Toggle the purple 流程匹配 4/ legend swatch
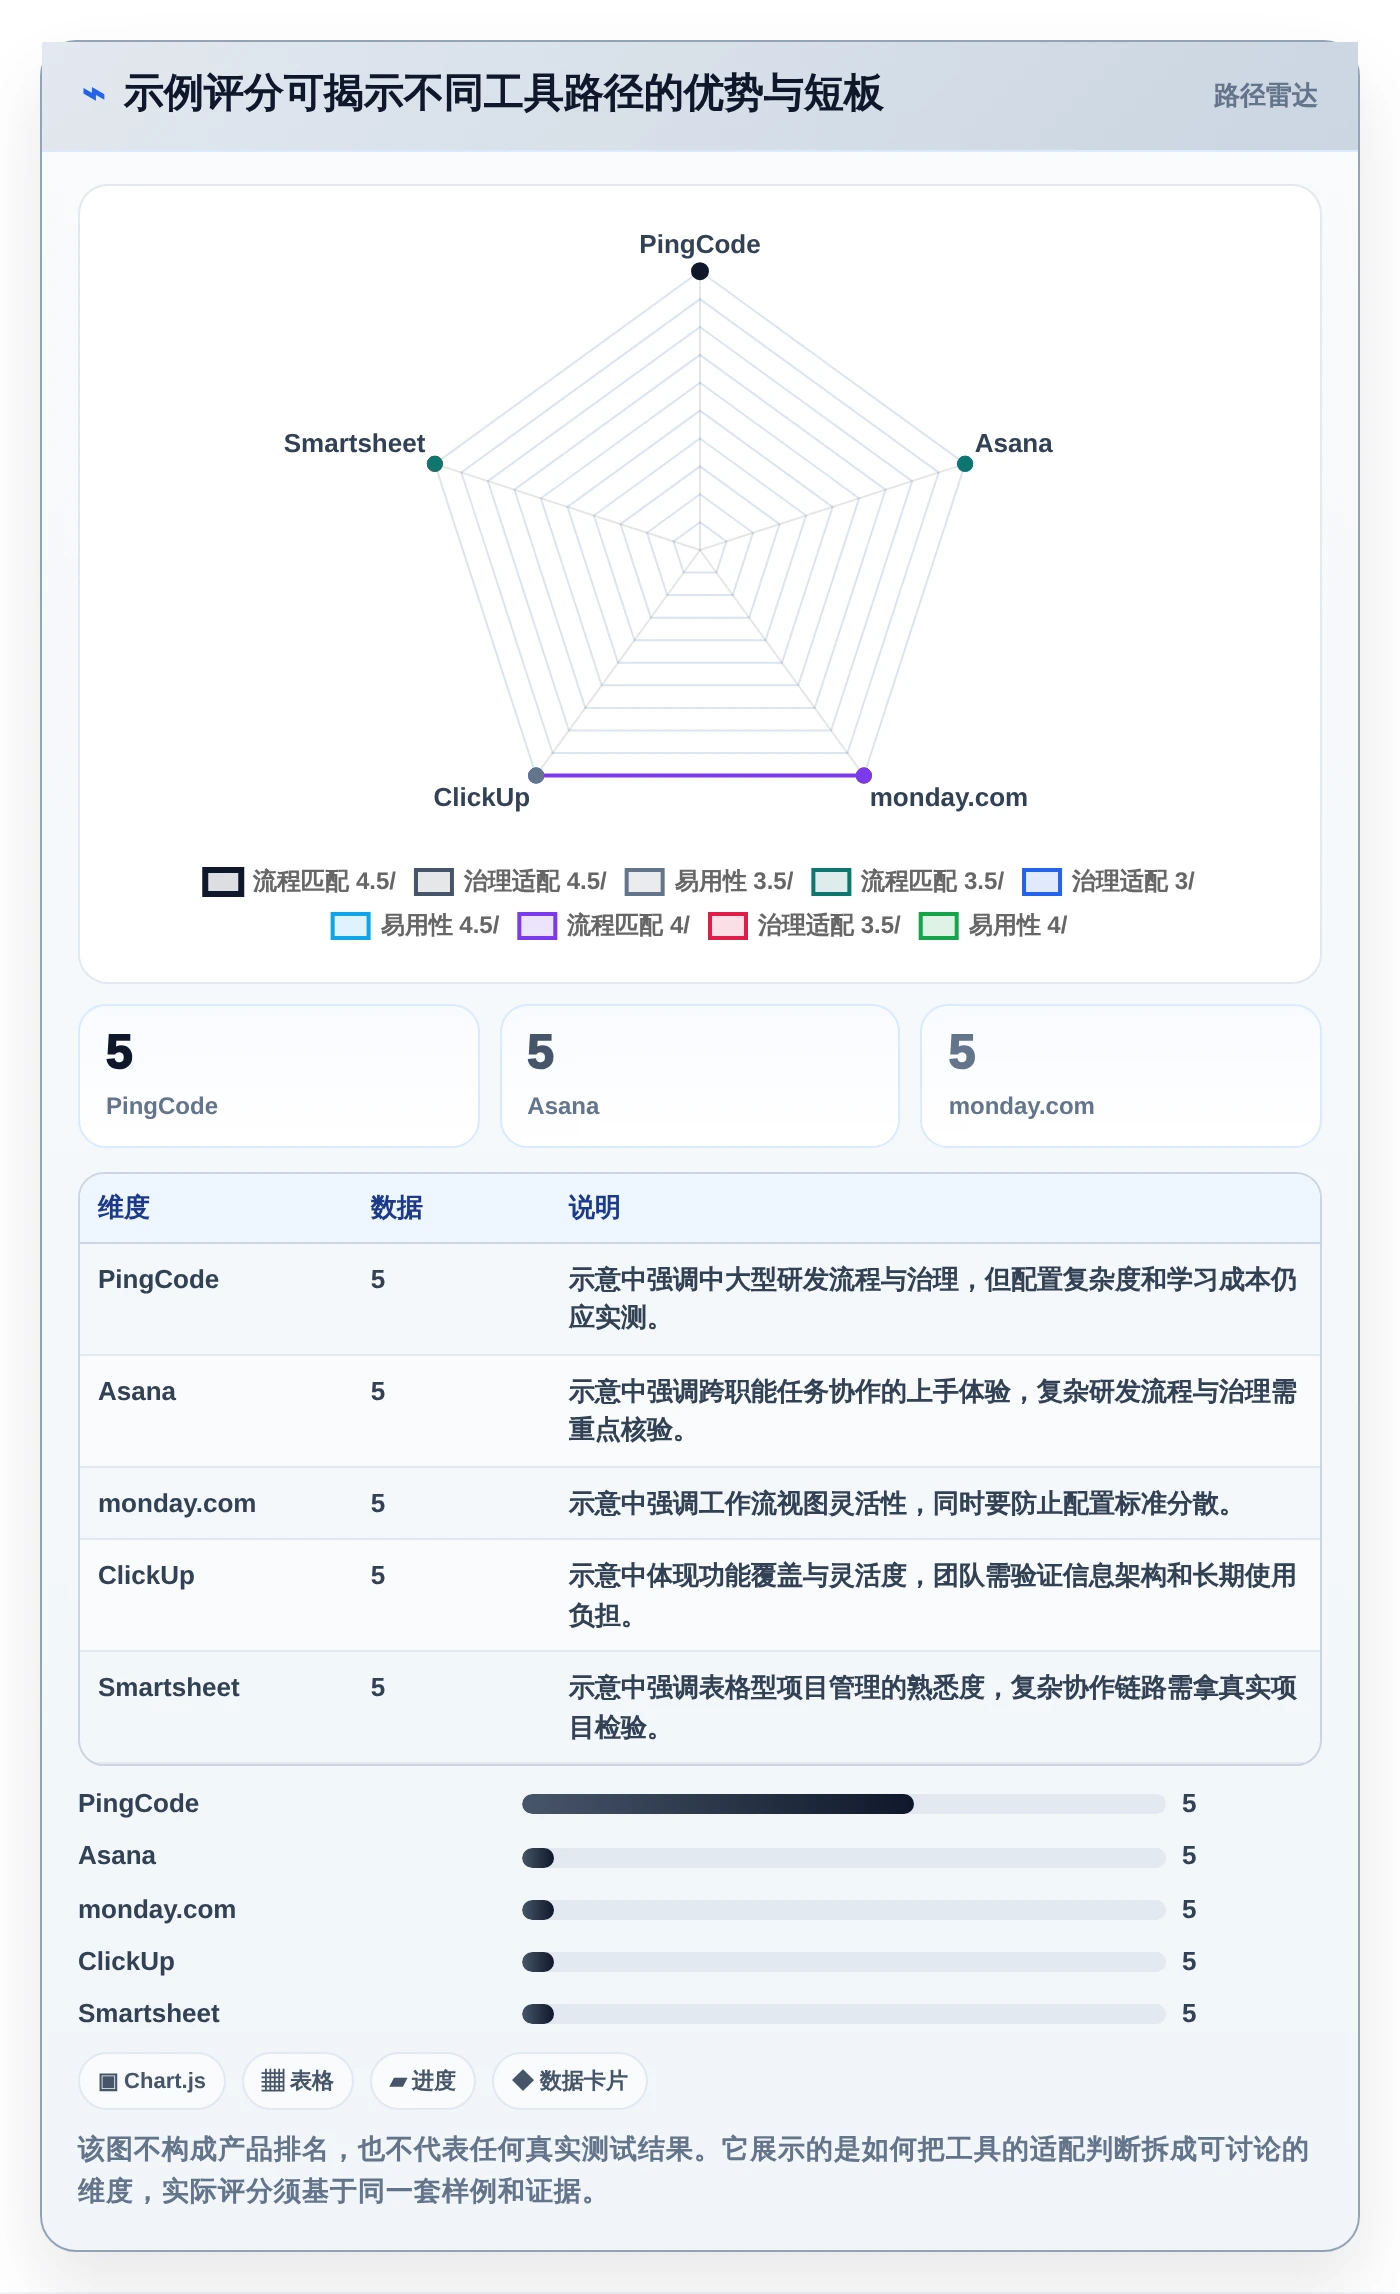 537,925
